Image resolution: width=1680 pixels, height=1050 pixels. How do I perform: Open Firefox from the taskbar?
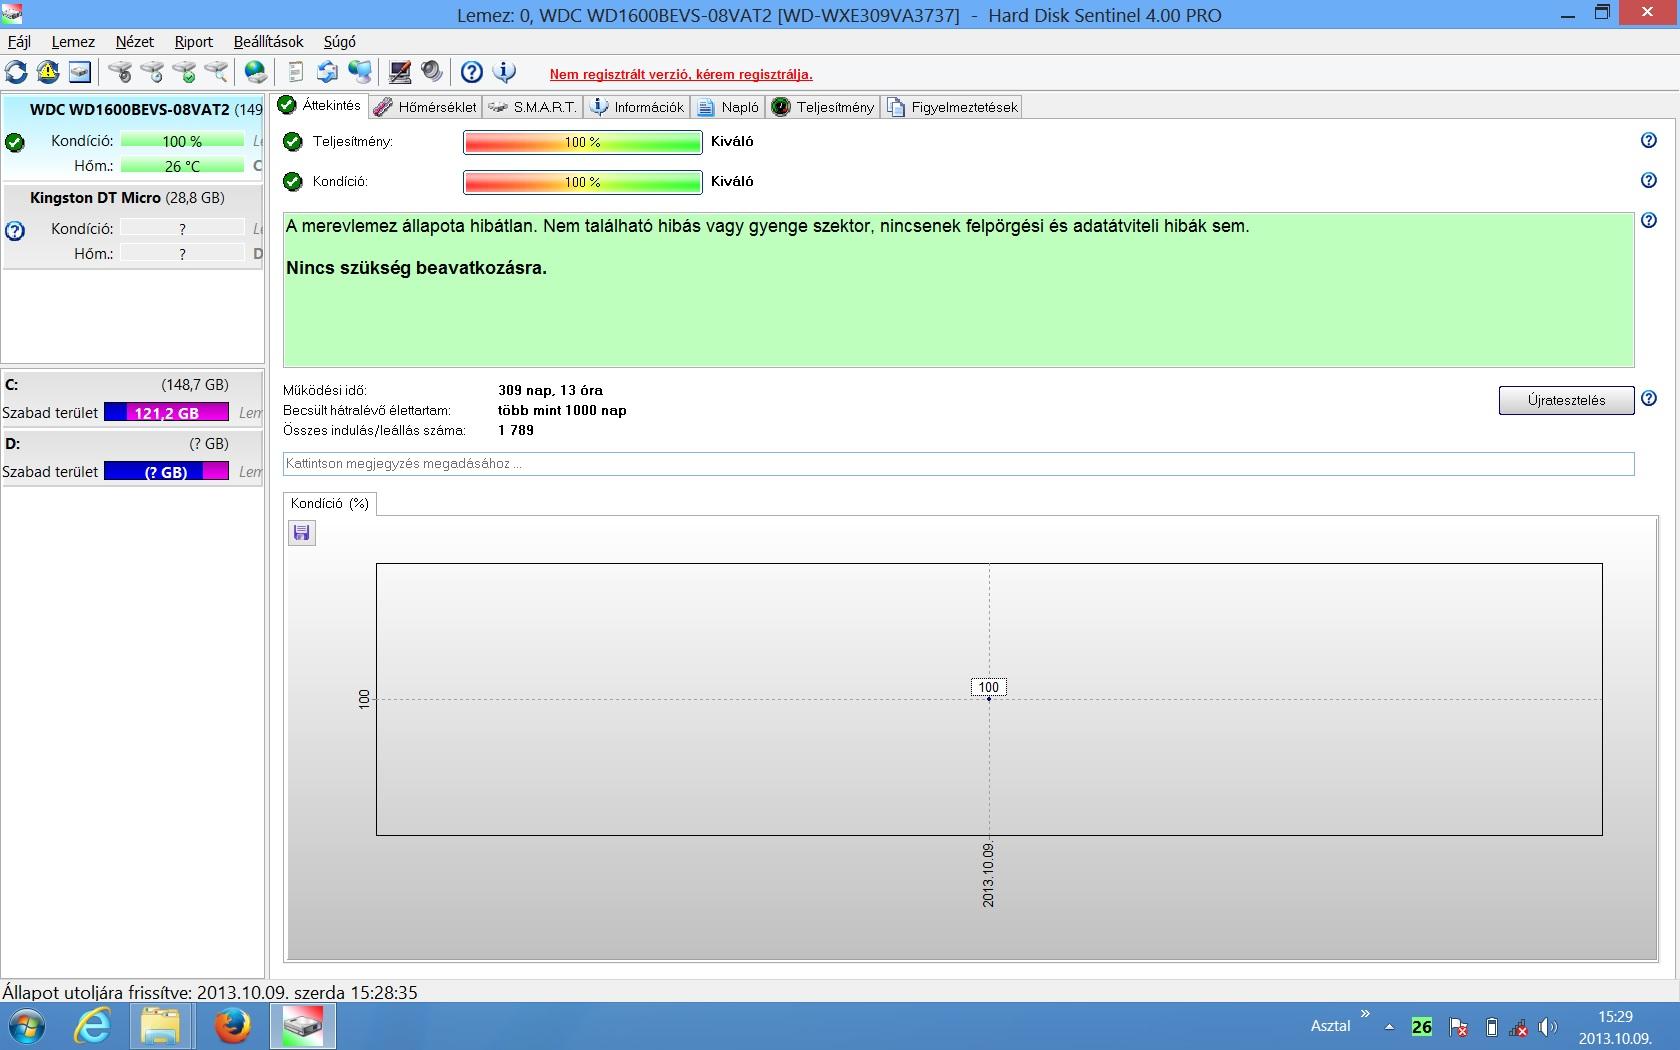[x=232, y=1027]
